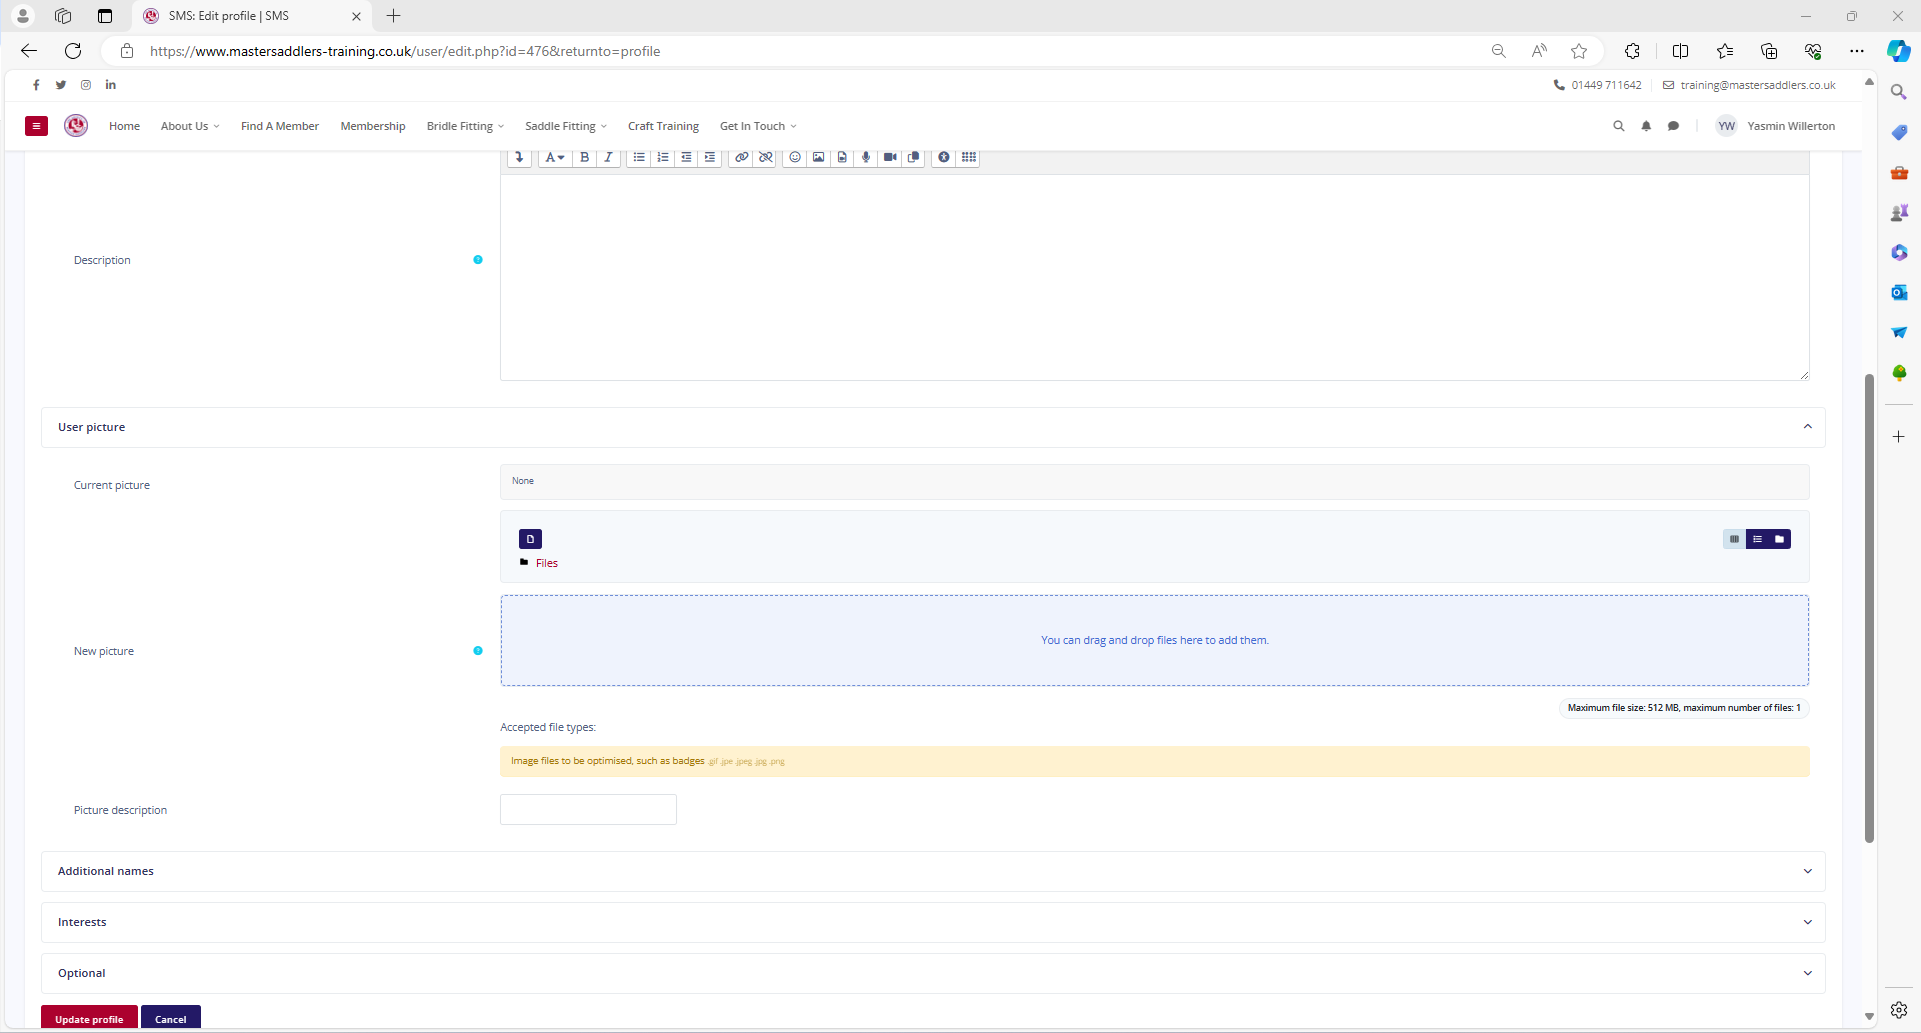Open the Membership menu item
The width and height of the screenshot is (1921, 1033).
pos(373,126)
